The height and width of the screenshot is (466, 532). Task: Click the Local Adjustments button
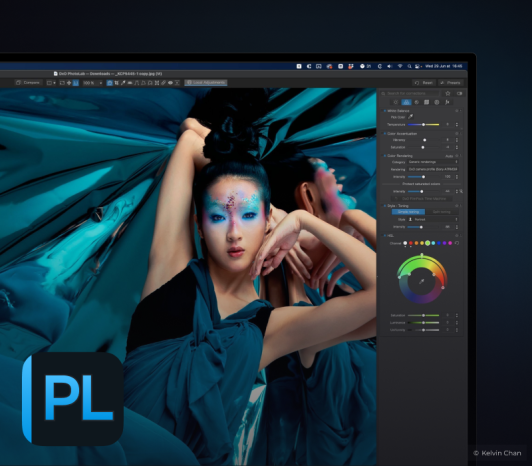point(206,82)
